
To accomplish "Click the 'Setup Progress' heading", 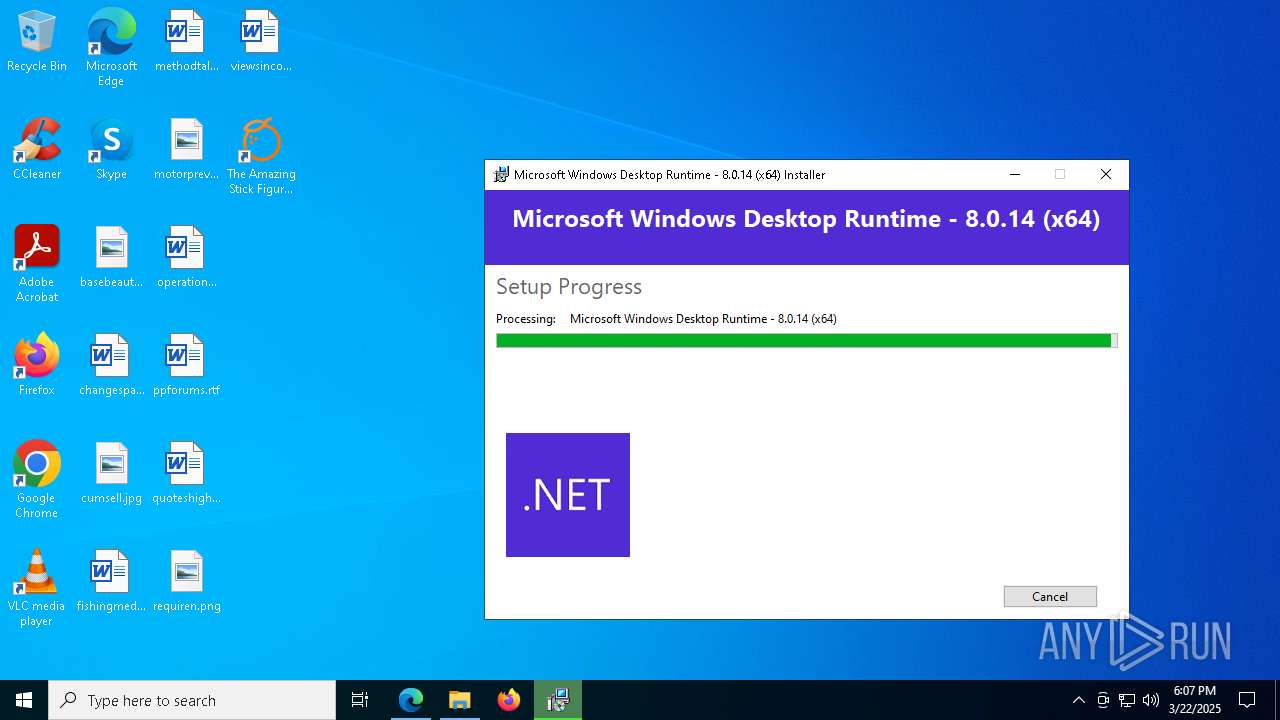I will [x=569, y=287].
